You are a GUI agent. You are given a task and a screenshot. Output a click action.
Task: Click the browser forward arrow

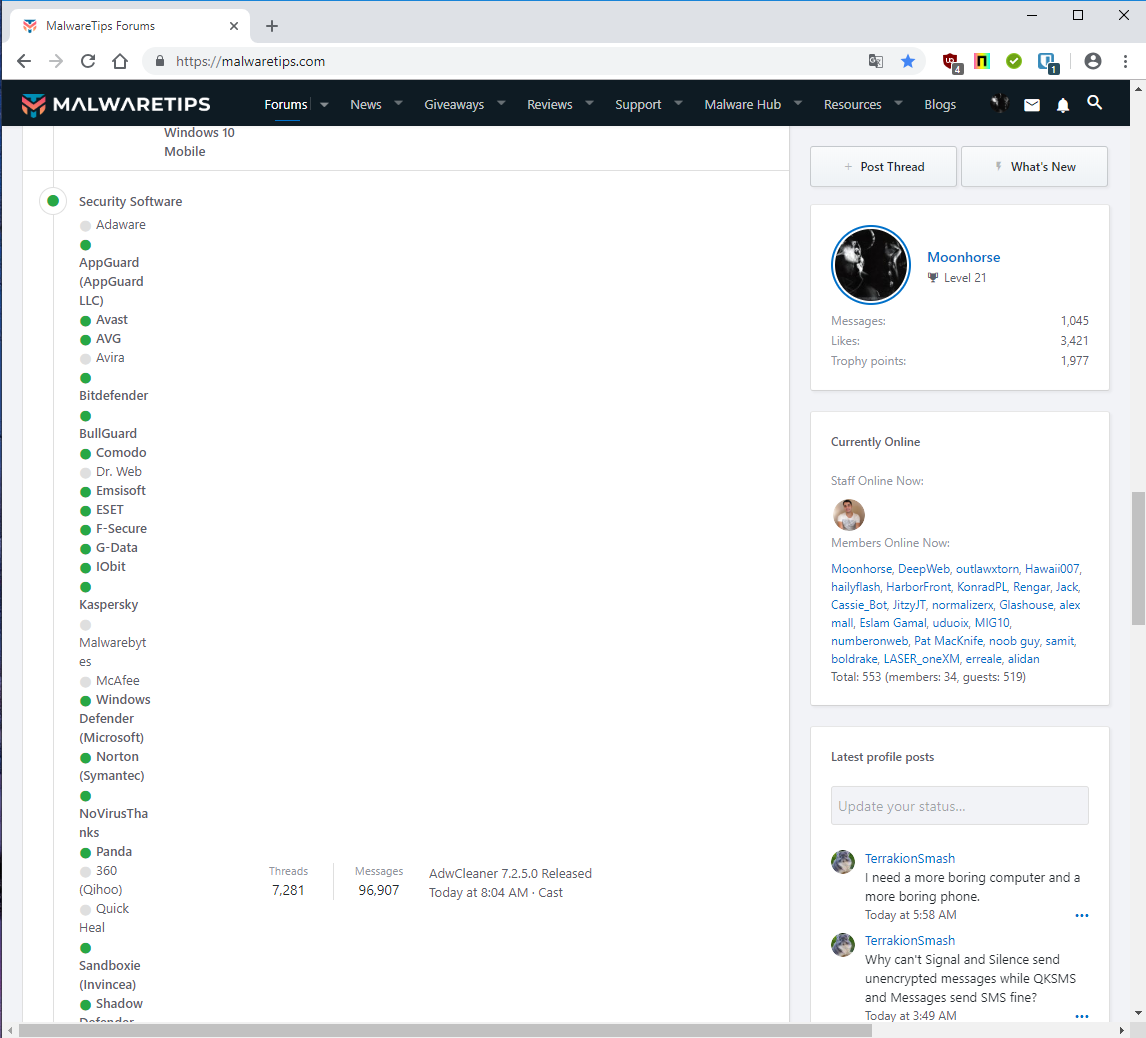(x=56, y=61)
